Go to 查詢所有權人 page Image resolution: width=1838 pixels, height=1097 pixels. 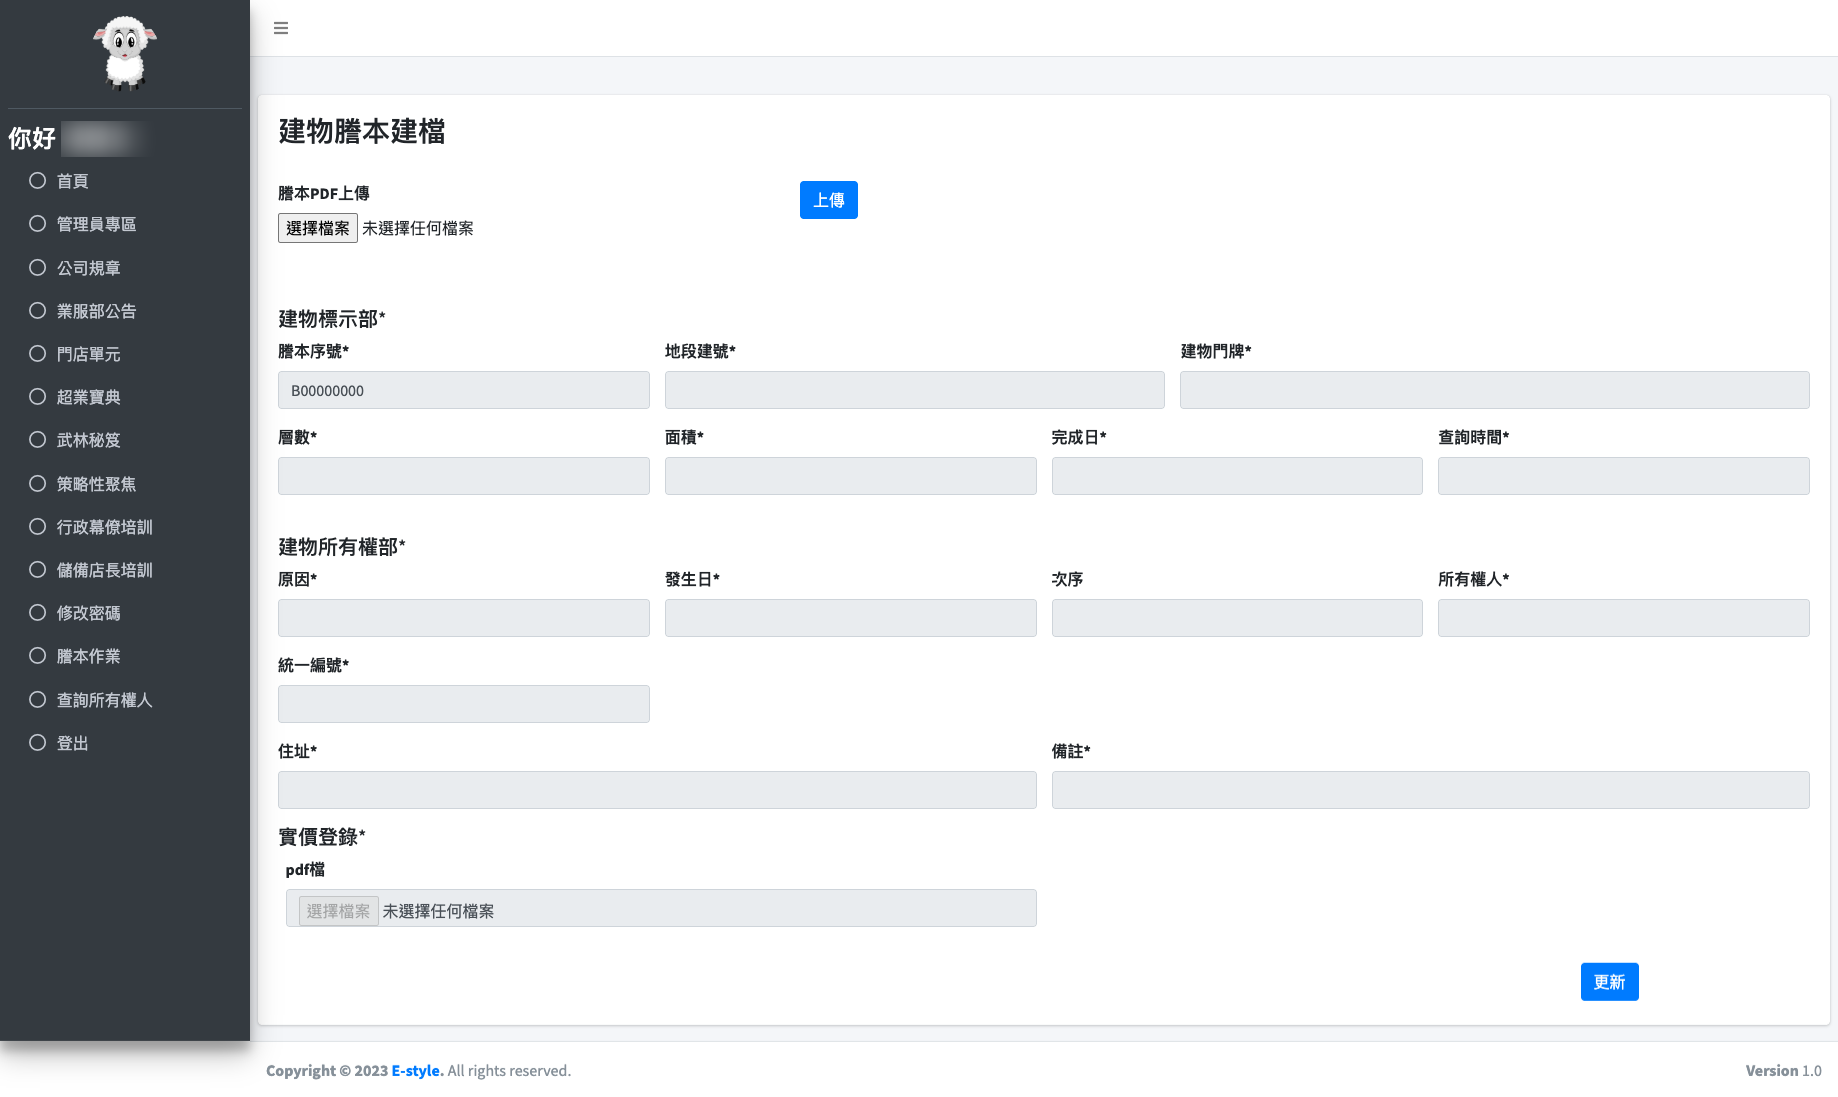point(104,700)
